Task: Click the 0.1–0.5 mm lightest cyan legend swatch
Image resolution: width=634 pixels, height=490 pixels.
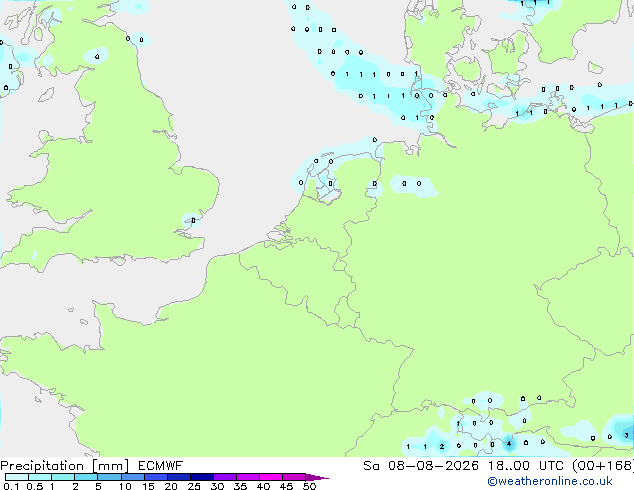Action: pyautogui.click(x=17, y=477)
